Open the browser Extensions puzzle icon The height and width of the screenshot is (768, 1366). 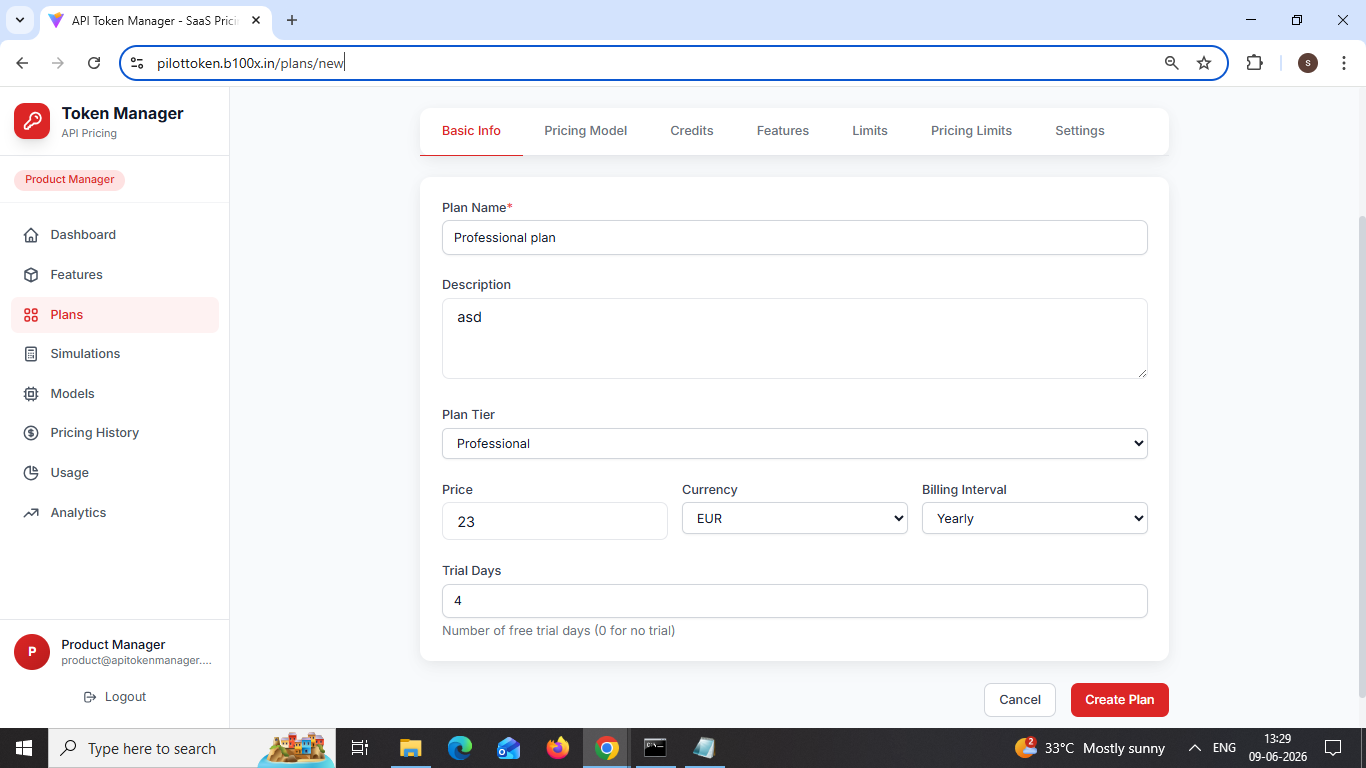pos(1254,63)
